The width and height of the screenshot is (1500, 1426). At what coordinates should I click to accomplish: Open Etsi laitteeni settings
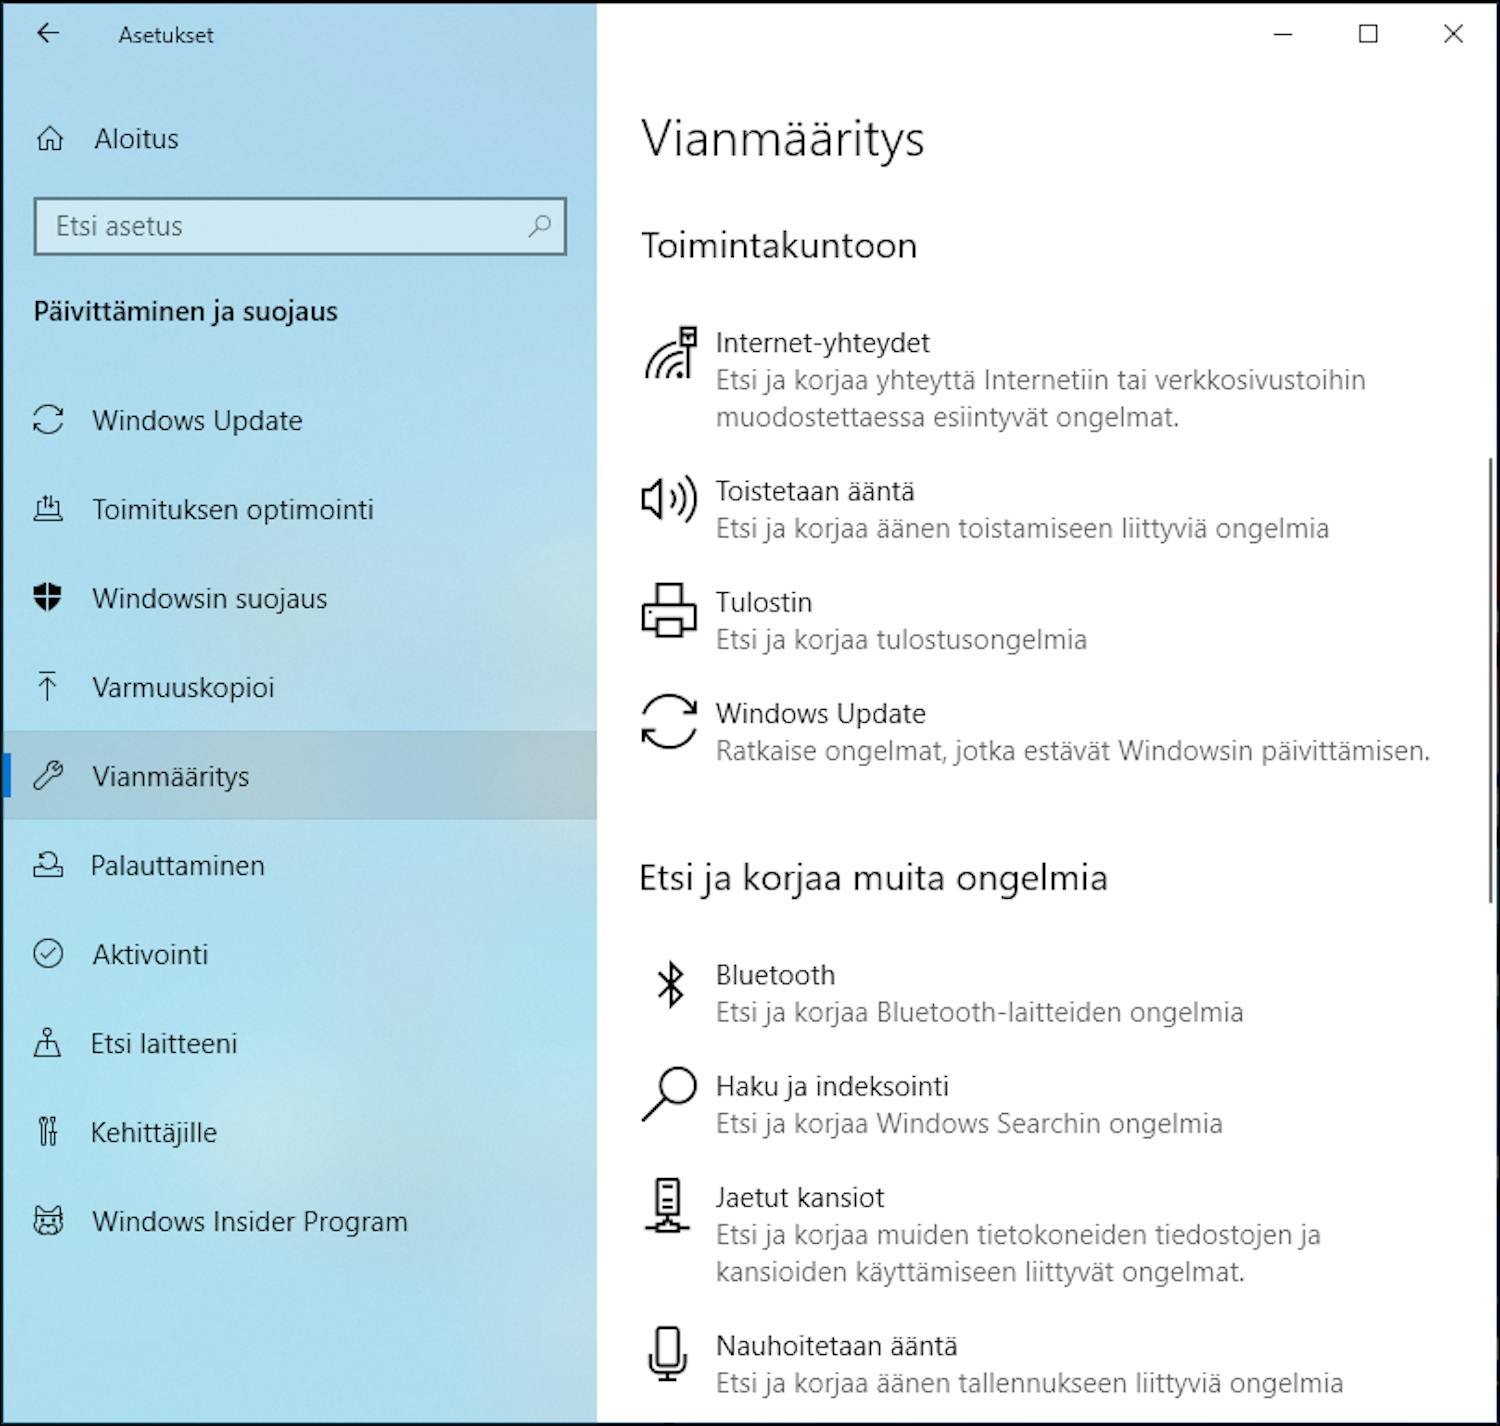pyautogui.click(x=164, y=1043)
